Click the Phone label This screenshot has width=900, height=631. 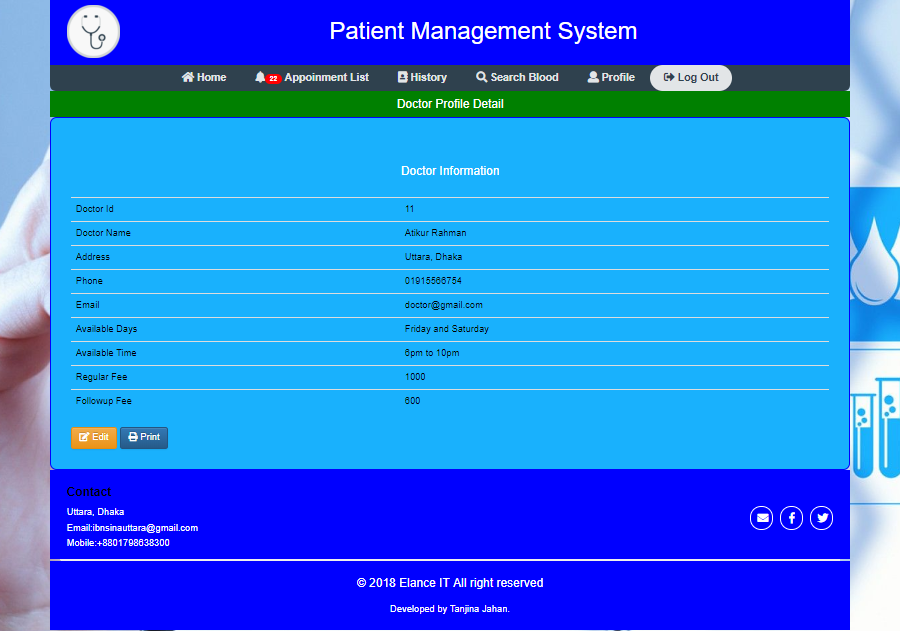pyautogui.click(x=89, y=281)
